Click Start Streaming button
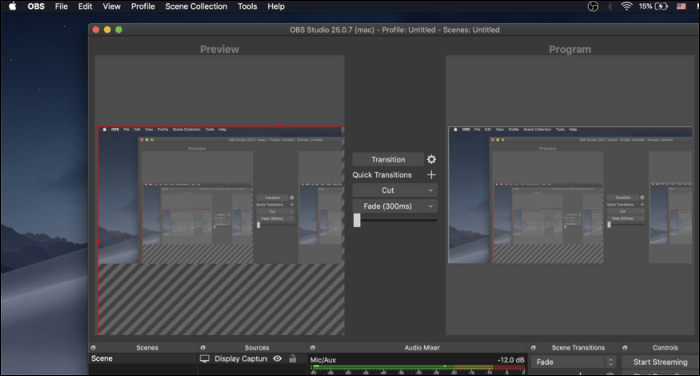Image resolution: width=700 pixels, height=376 pixels. (660, 362)
